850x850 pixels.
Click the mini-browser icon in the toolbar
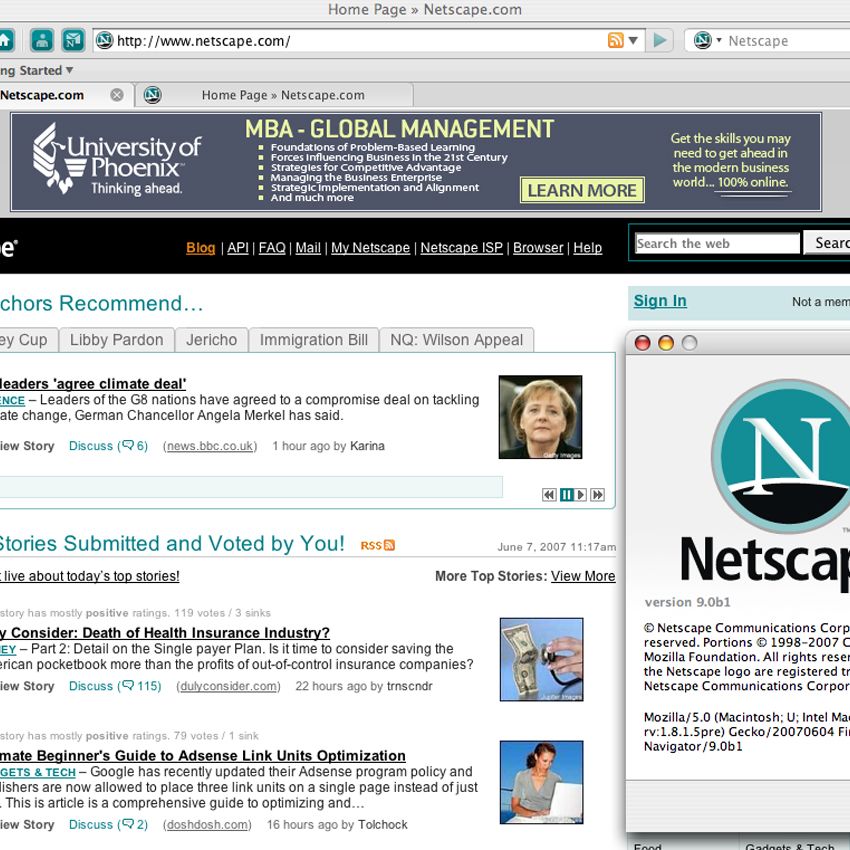pos(70,40)
